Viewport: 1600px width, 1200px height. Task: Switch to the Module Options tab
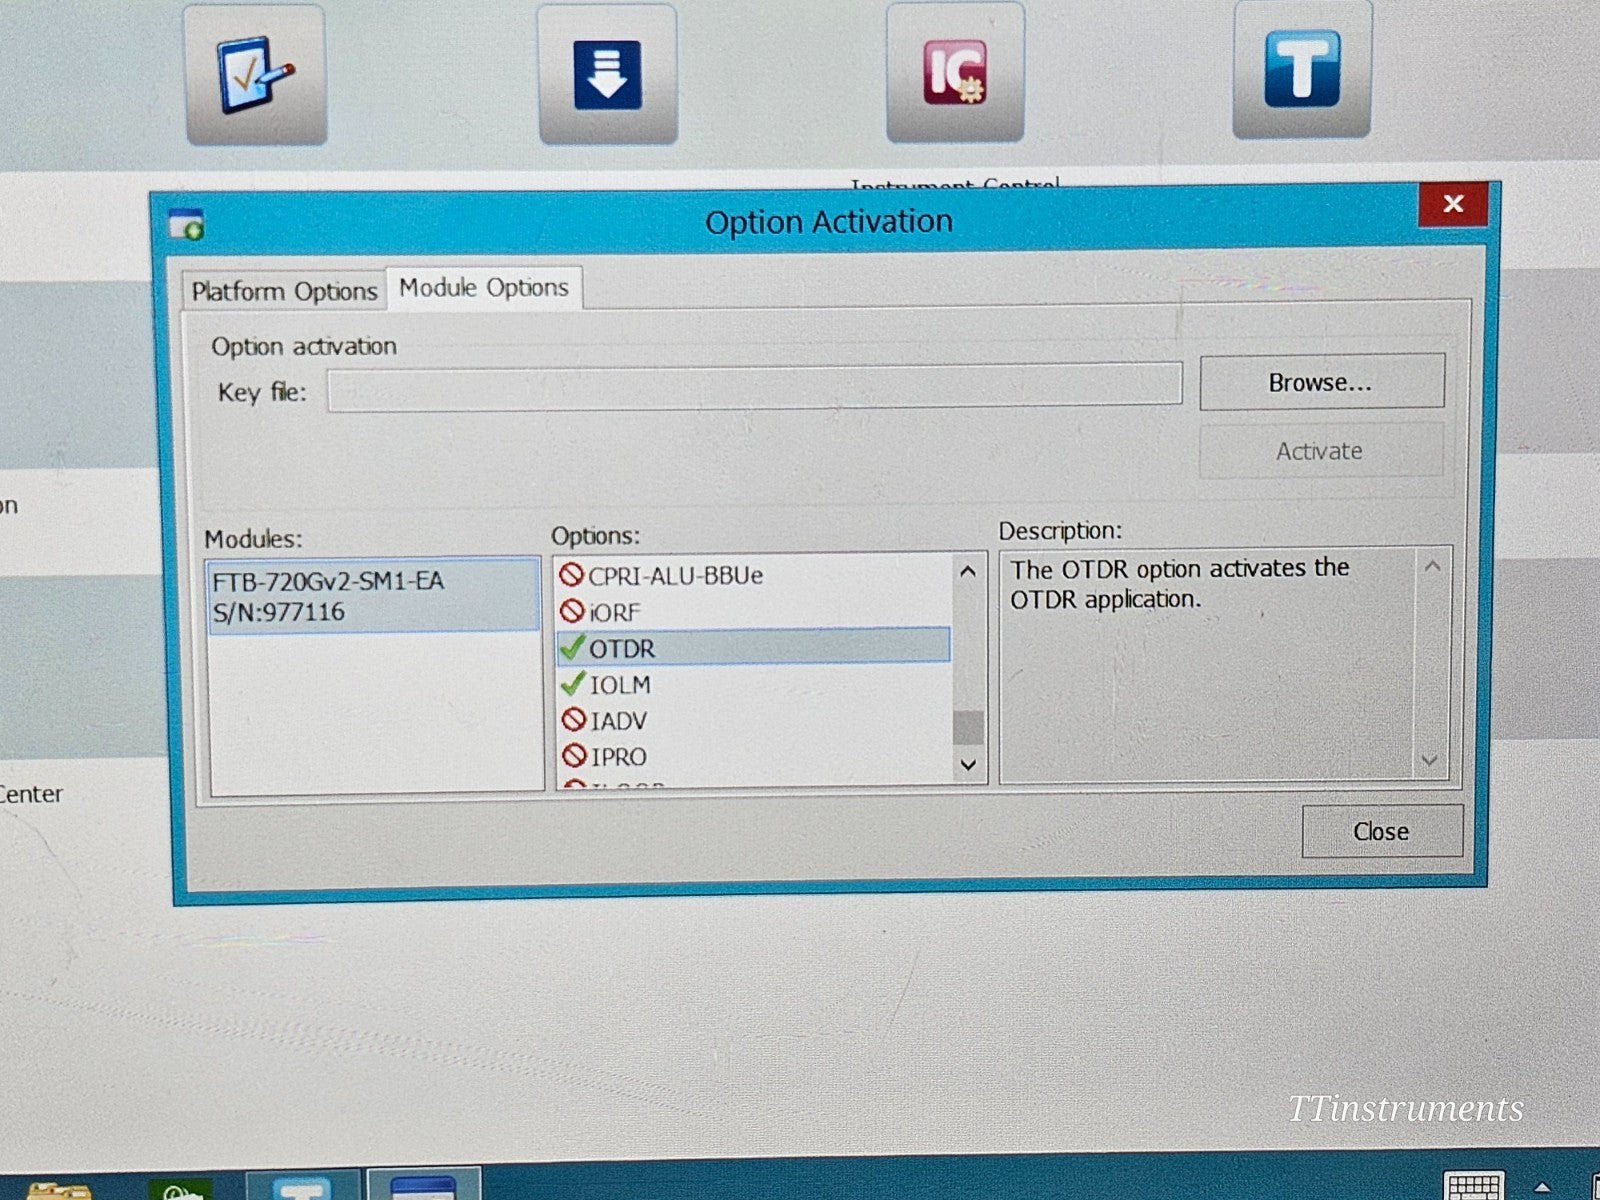click(483, 287)
